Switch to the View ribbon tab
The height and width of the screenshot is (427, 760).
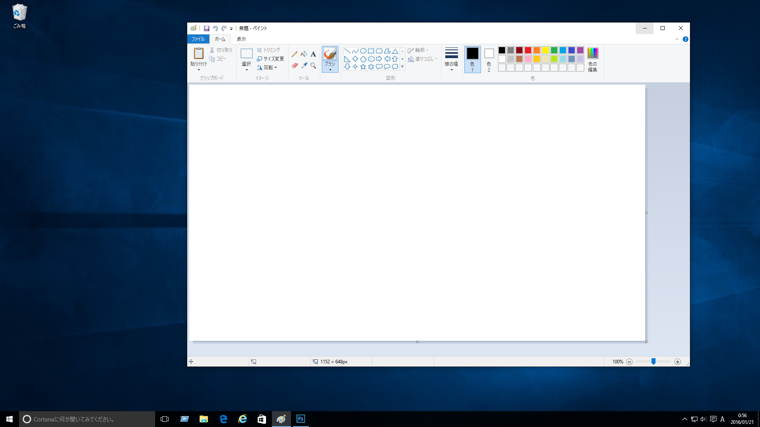(241, 39)
